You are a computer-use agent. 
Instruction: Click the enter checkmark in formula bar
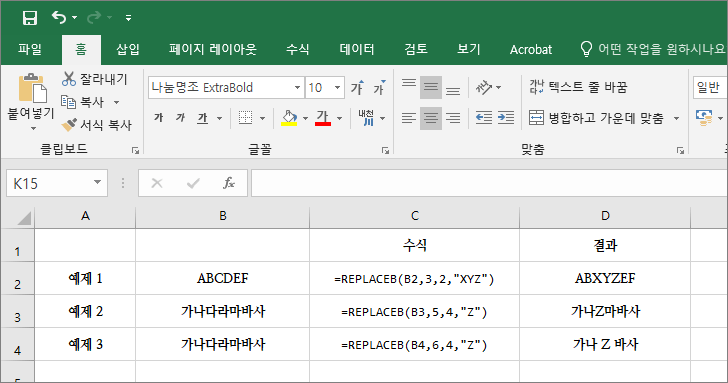(x=193, y=183)
